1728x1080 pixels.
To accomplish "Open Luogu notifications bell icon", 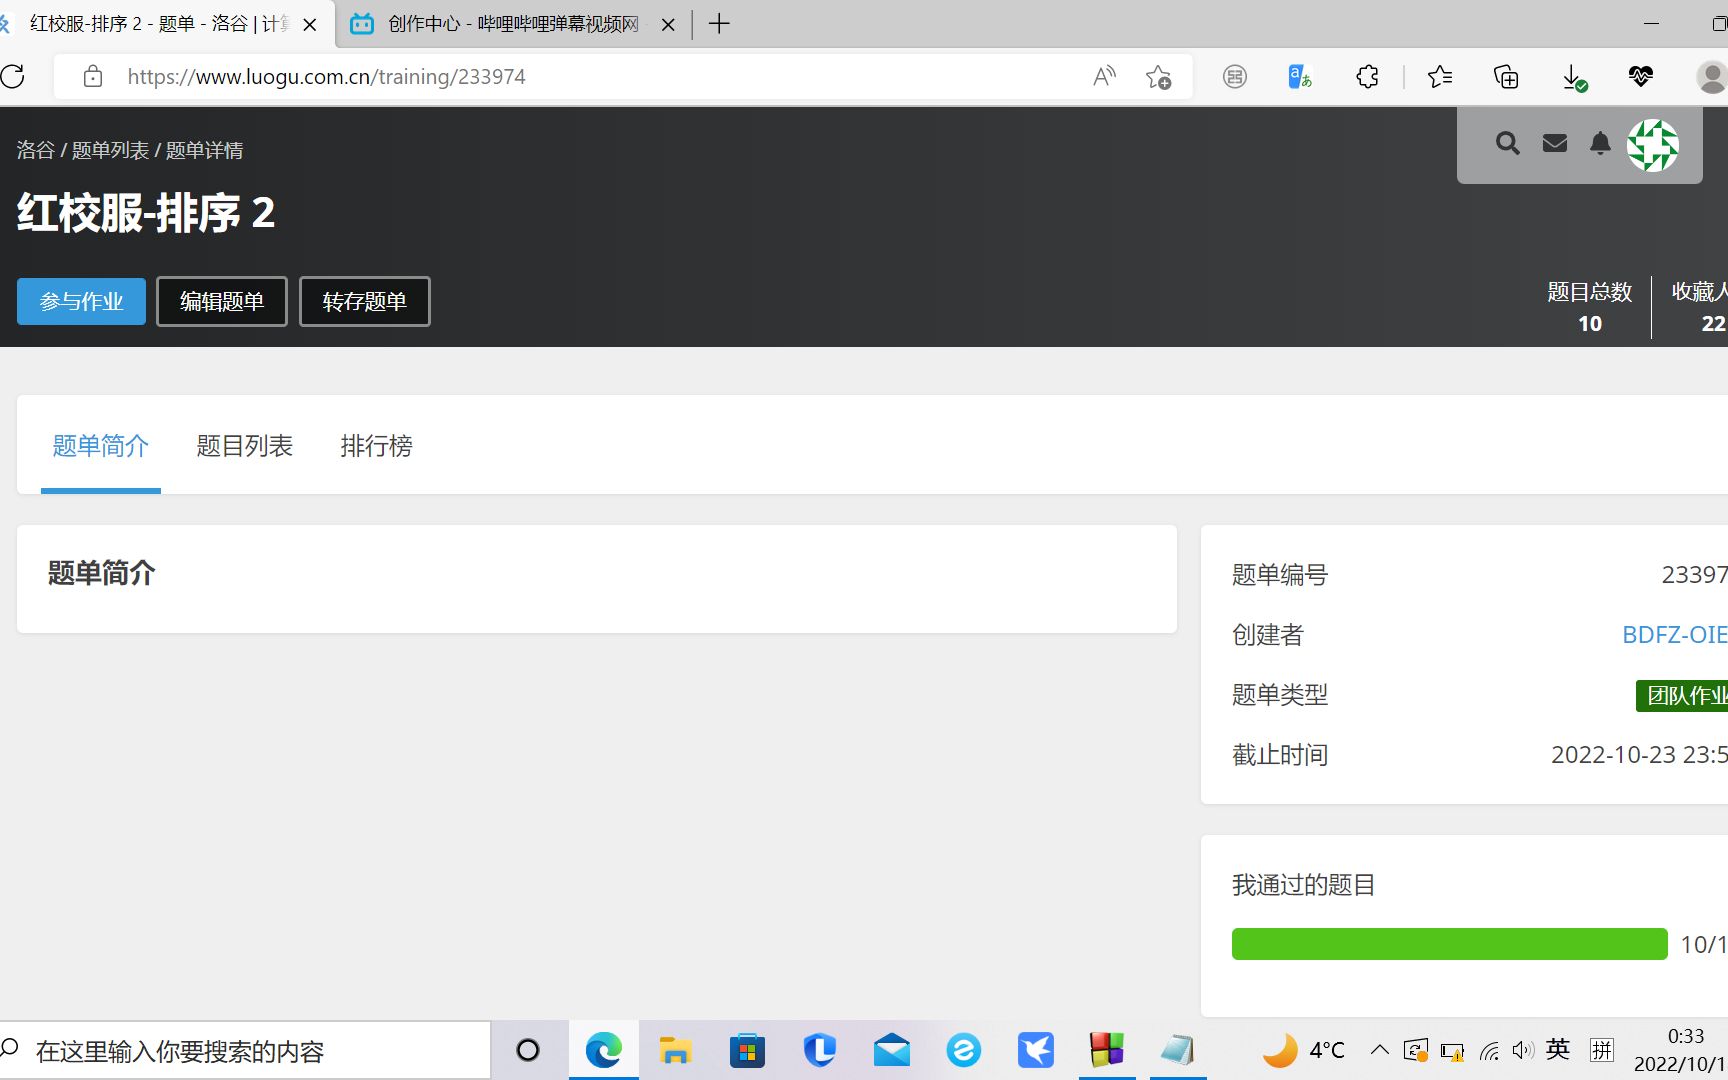I will pyautogui.click(x=1600, y=144).
